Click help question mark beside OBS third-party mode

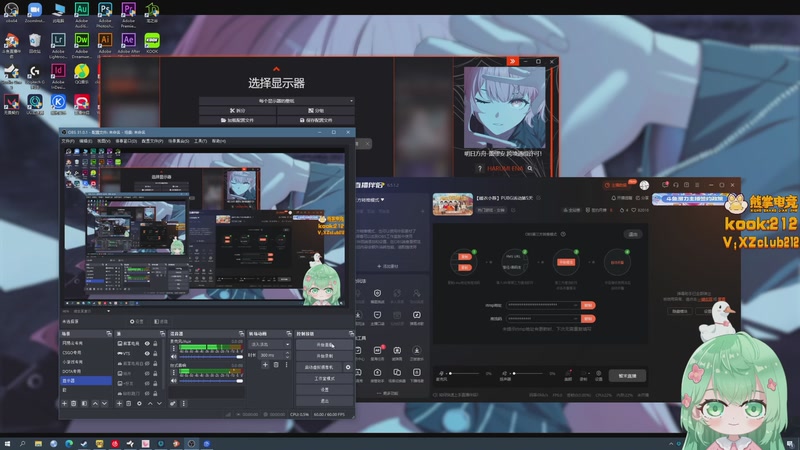[x=563, y=234]
